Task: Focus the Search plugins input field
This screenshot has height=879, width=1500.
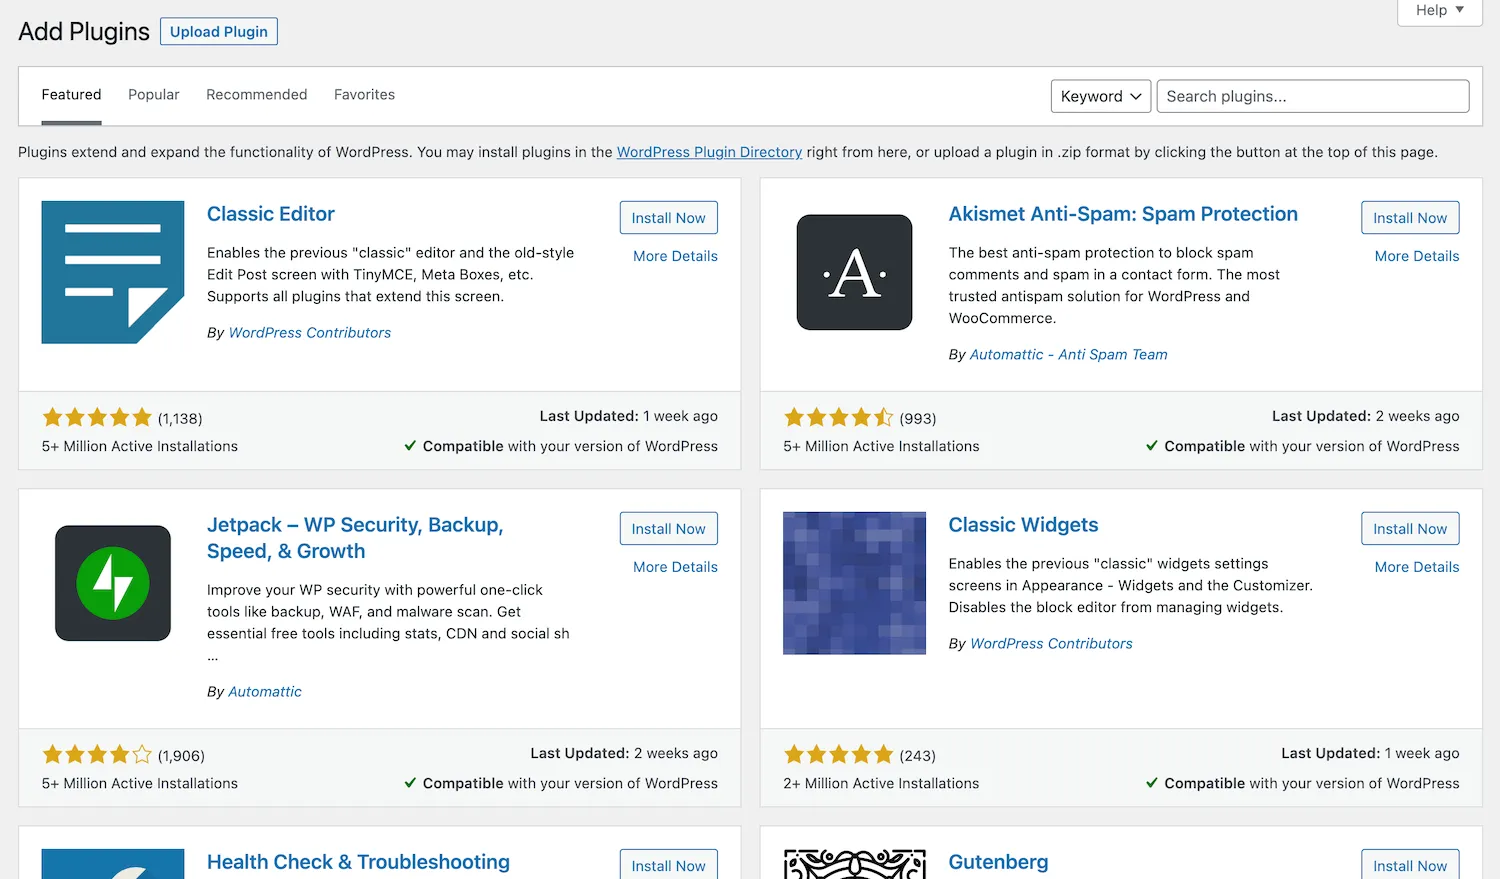Action: point(1313,96)
